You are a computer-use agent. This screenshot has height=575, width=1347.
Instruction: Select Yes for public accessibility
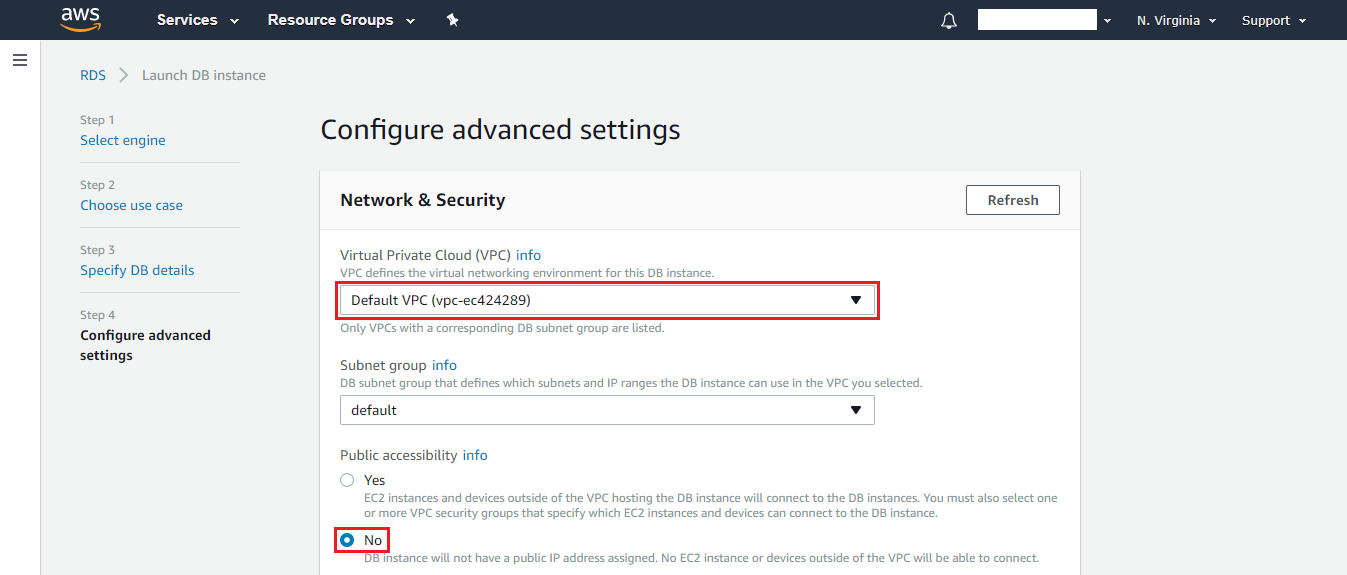coord(347,480)
